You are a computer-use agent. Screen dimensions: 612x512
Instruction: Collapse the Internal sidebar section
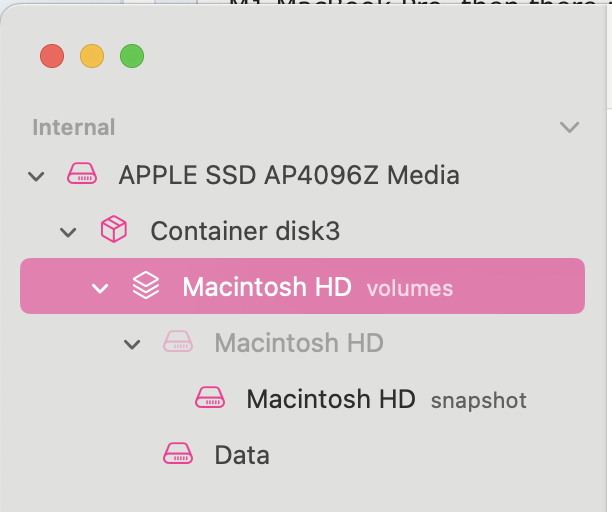[x=570, y=127]
